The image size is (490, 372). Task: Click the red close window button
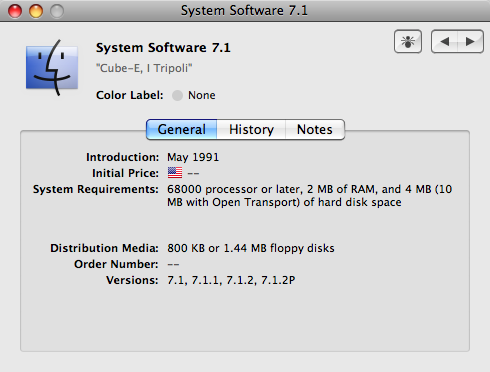click(x=15, y=11)
